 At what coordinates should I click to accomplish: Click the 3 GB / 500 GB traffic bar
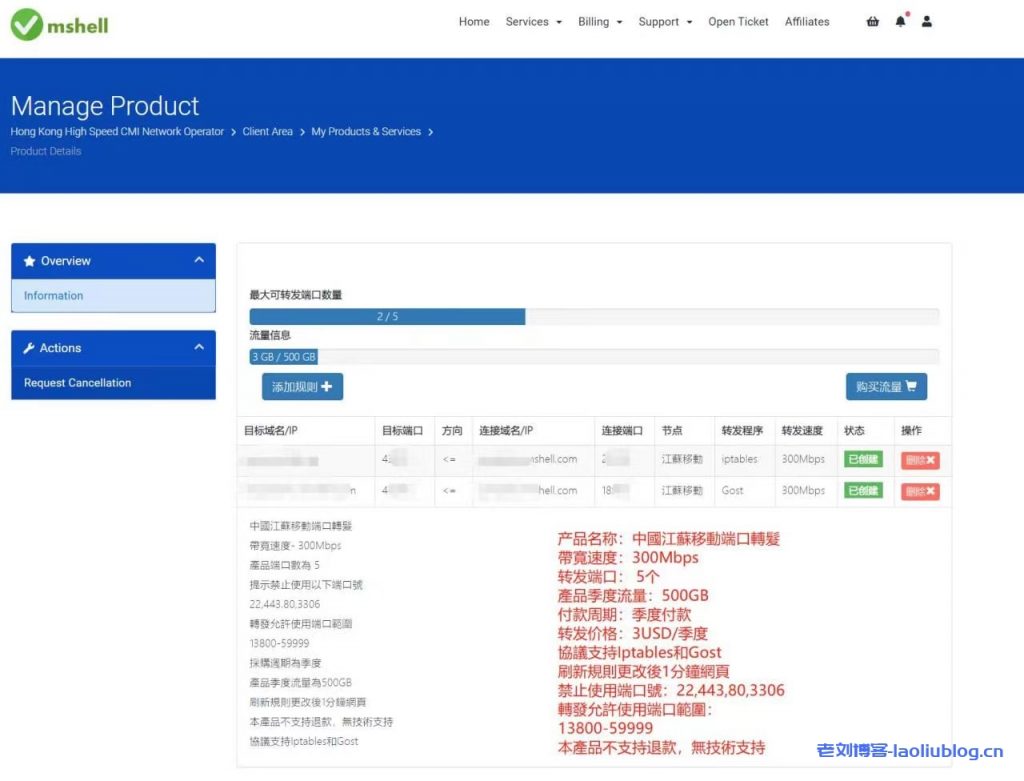pos(284,357)
